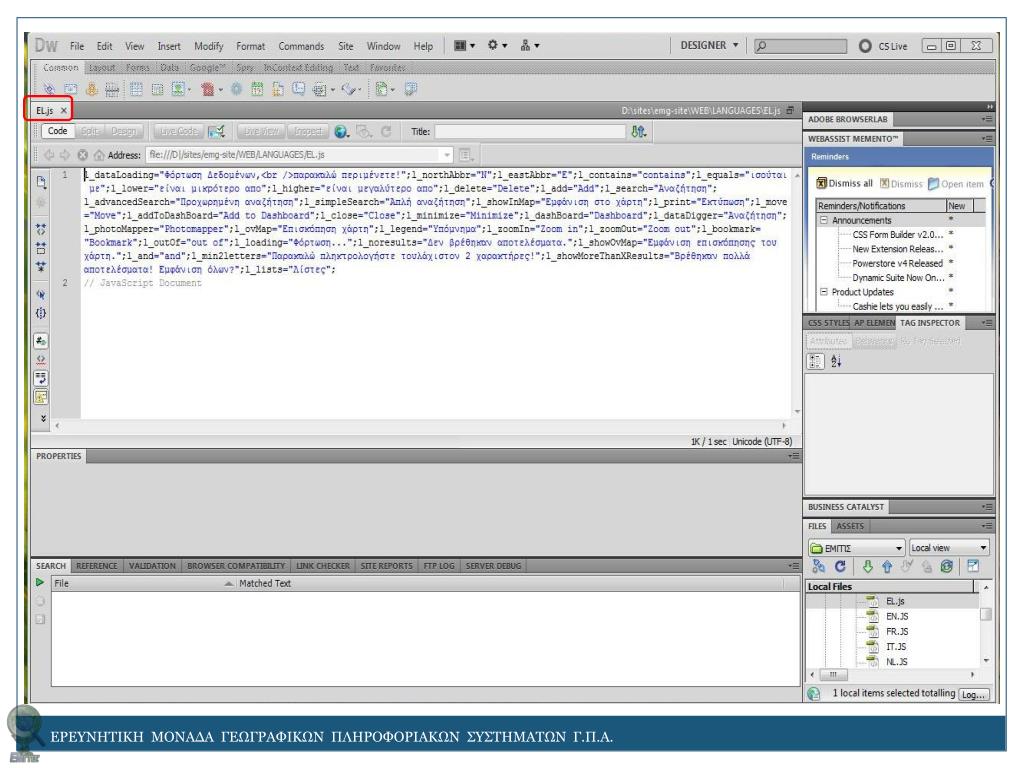The width and height of the screenshot is (1024, 768).
Task: Click the Files panel horizontal scrollbar
Action: click(x=893, y=675)
